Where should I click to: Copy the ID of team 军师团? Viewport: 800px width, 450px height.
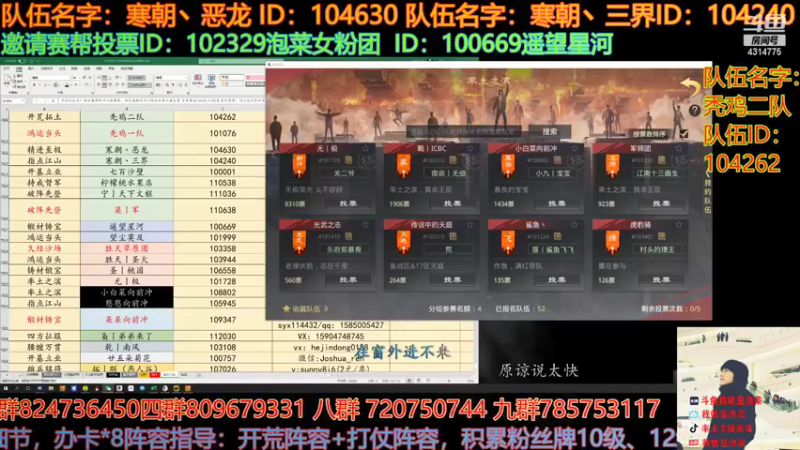[662, 160]
